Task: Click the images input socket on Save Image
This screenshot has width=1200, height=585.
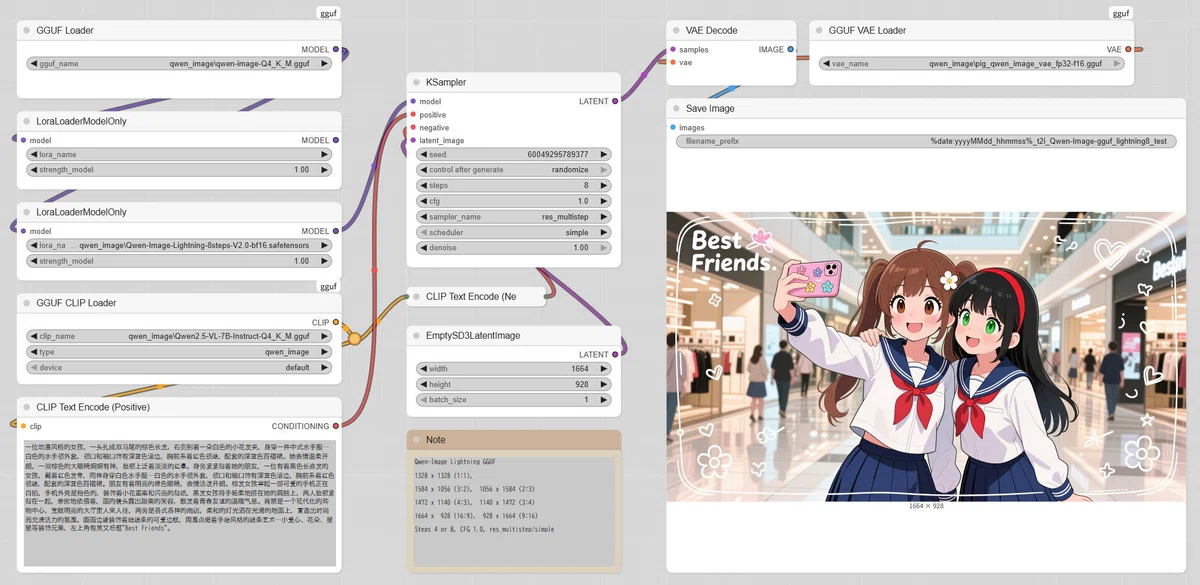Action: pos(672,127)
